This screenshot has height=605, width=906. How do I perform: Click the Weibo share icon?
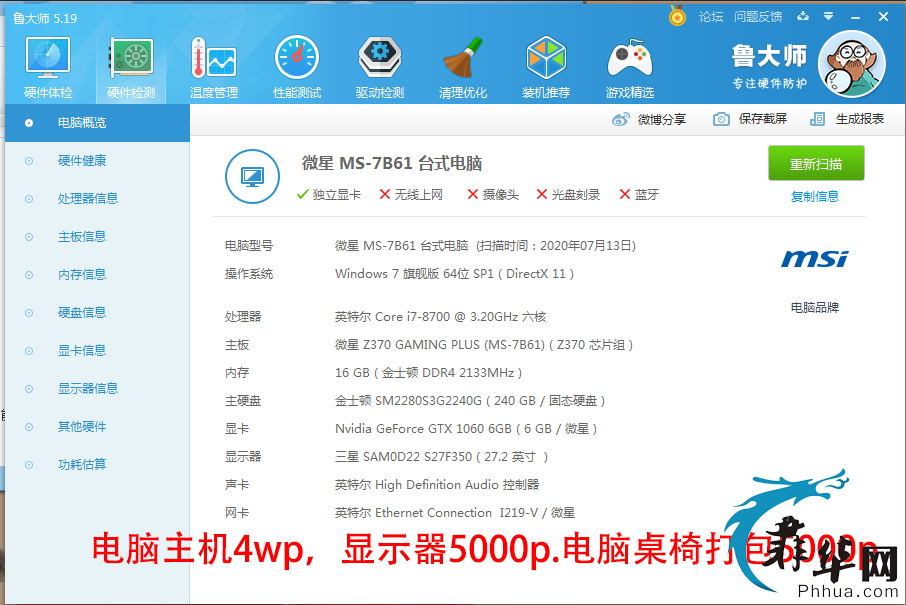pyautogui.click(x=621, y=120)
